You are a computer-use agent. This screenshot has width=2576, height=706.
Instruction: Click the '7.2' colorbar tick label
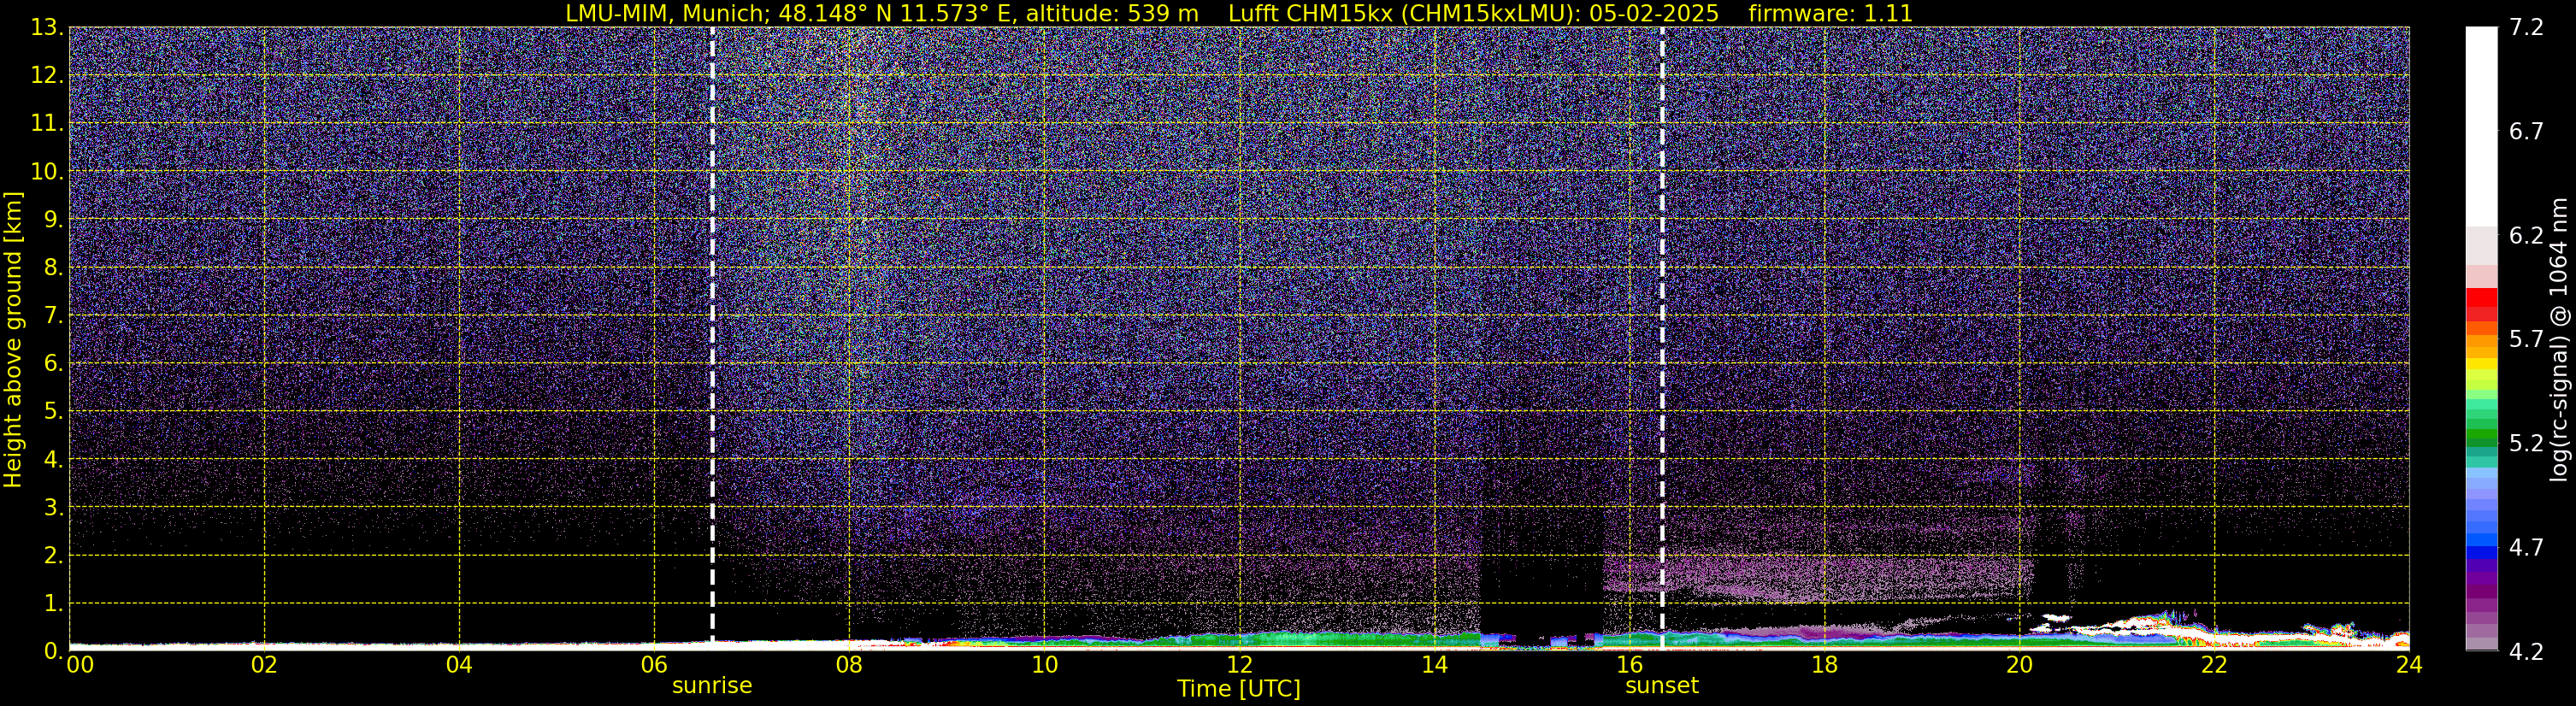[x=2526, y=27]
